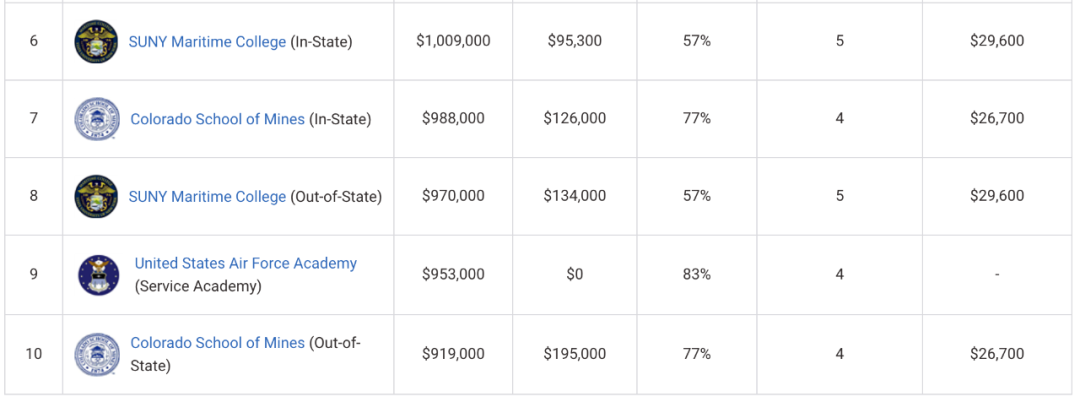This screenshot has width=1080, height=402.
Task: Select the $195,000 cost cell
Action: tap(574, 354)
